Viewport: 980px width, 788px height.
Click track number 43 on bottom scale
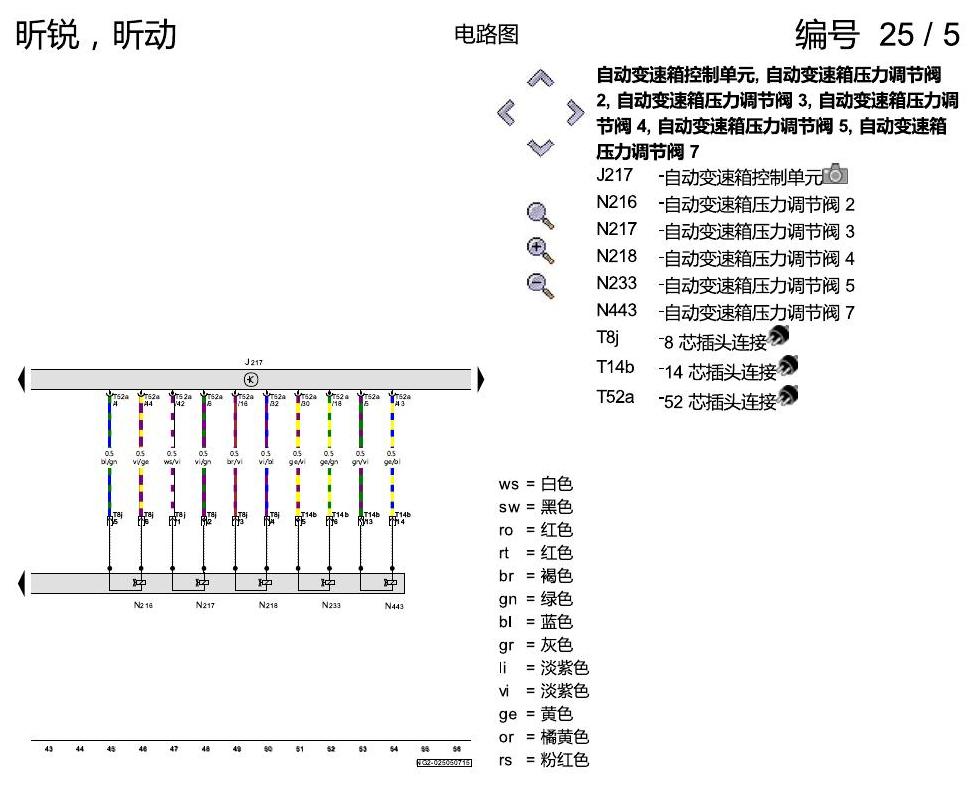tap(49, 749)
